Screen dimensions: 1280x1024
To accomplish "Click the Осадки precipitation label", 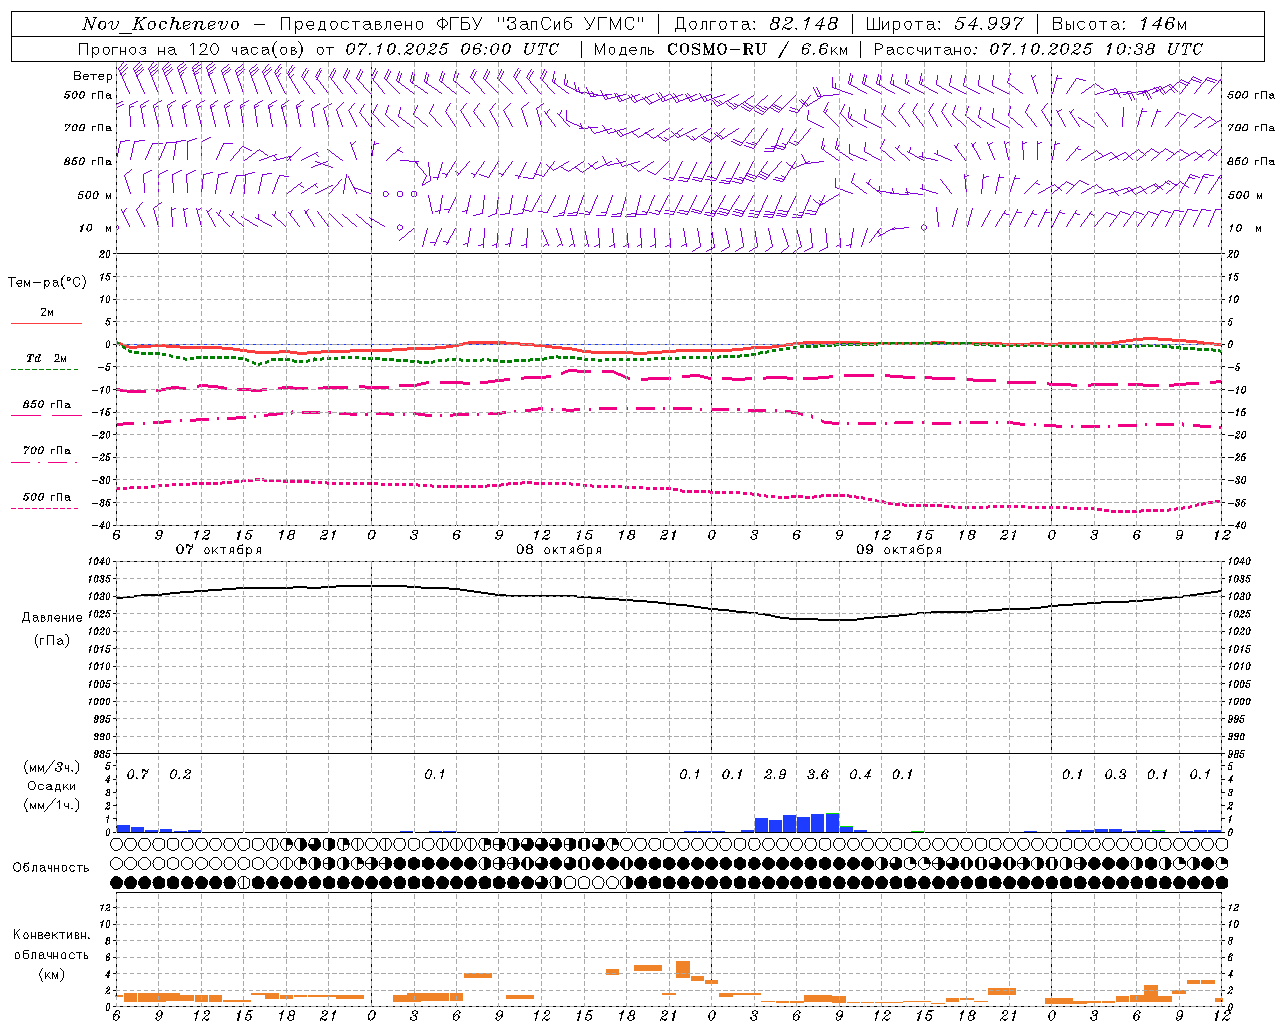I will click(52, 786).
